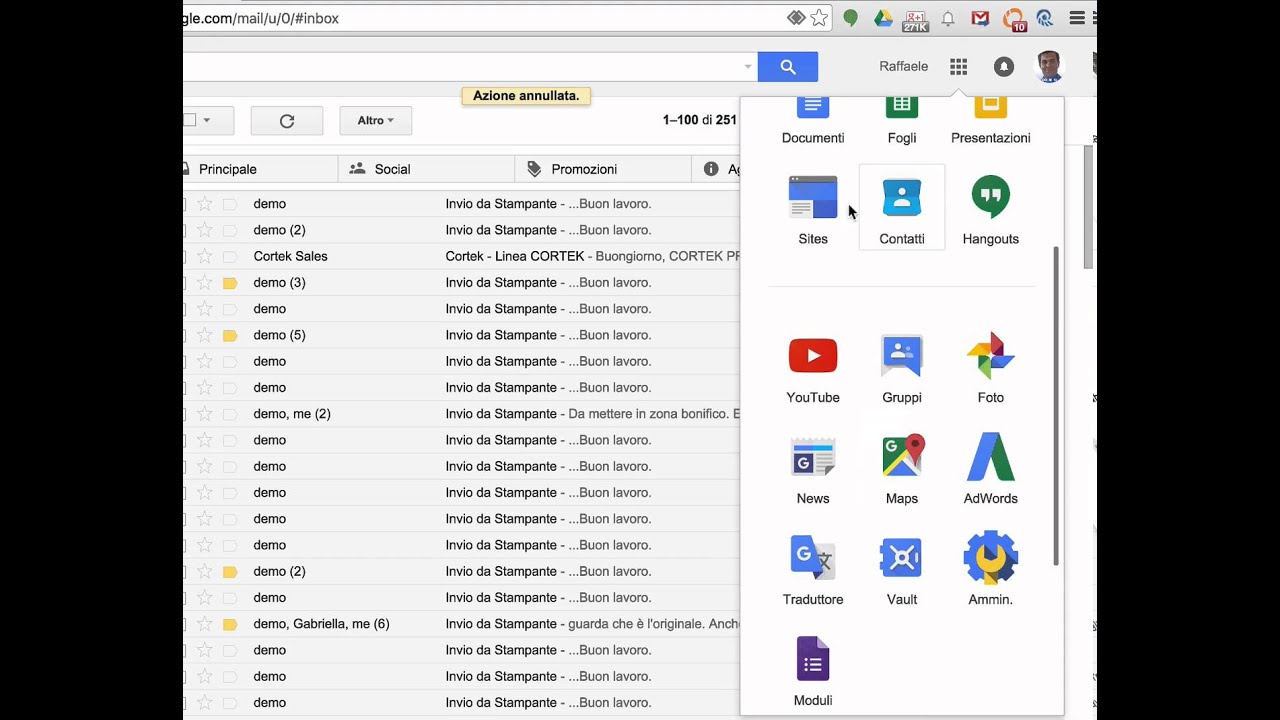Open email 'Da mettere in zona bonifico'

click(x=654, y=414)
